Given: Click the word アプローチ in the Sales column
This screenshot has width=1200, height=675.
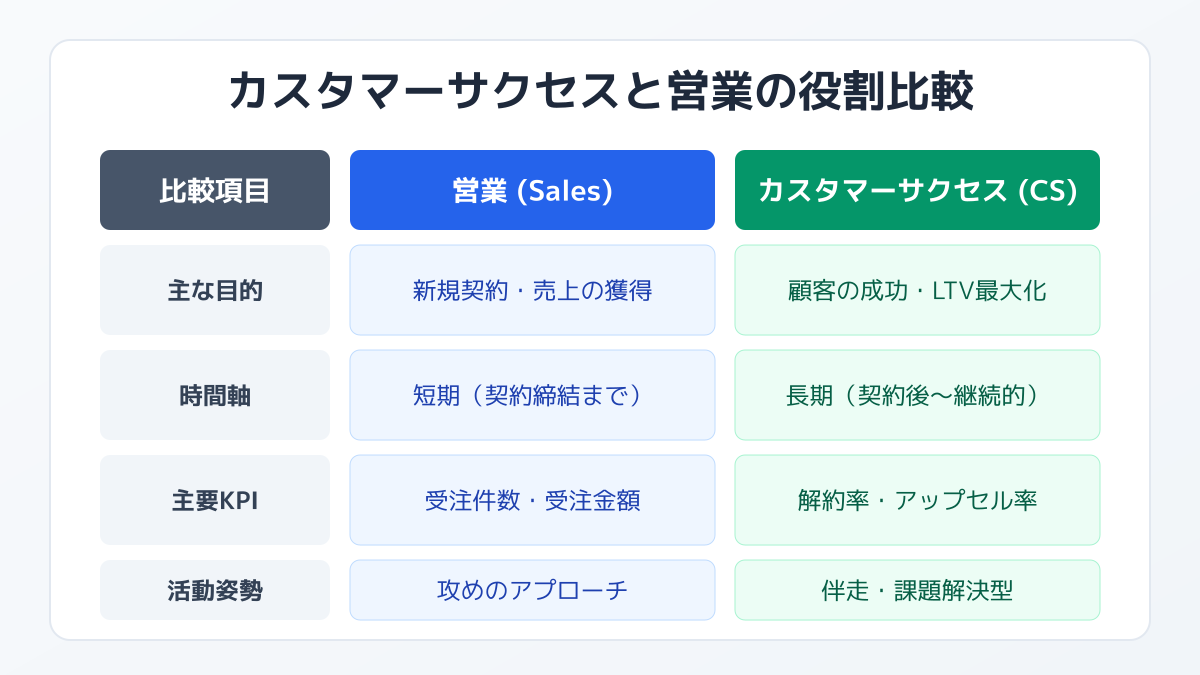Looking at the screenshot, I should point(569,590).
